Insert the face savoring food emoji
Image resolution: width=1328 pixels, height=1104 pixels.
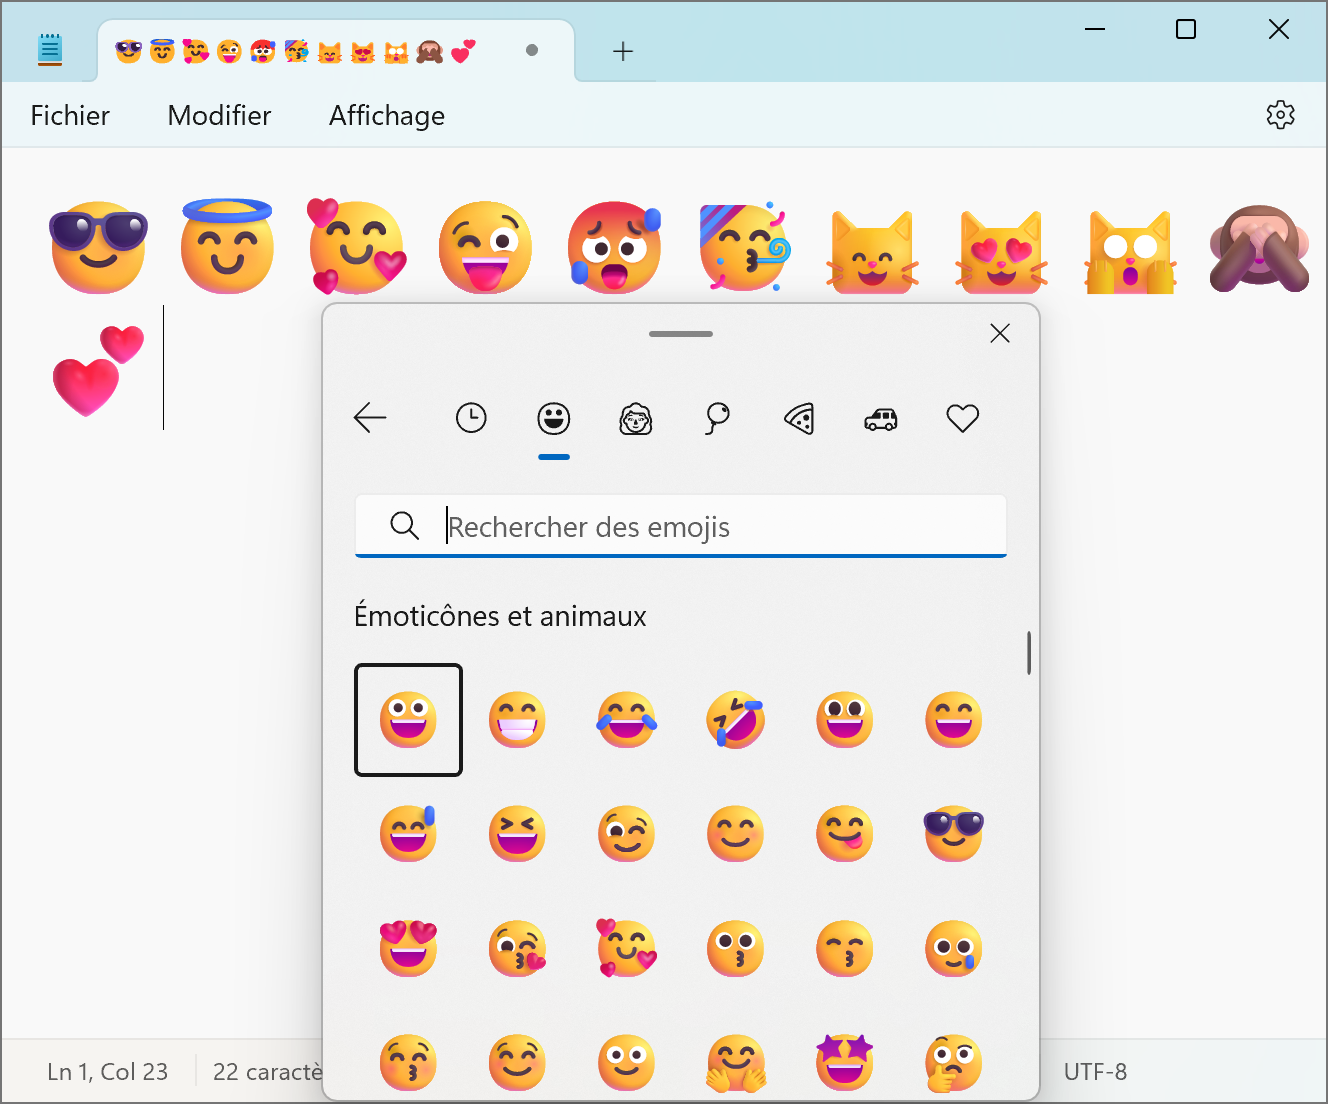click(845, 834)
